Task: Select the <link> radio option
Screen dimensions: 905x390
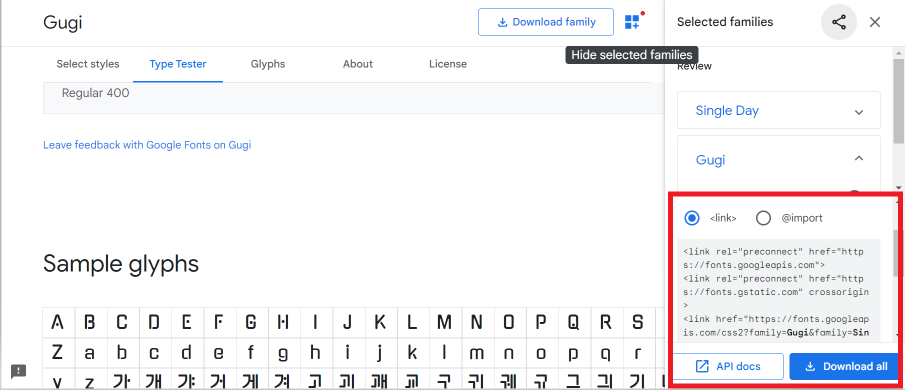Action: pyautogui.click(x=691, y=218)
